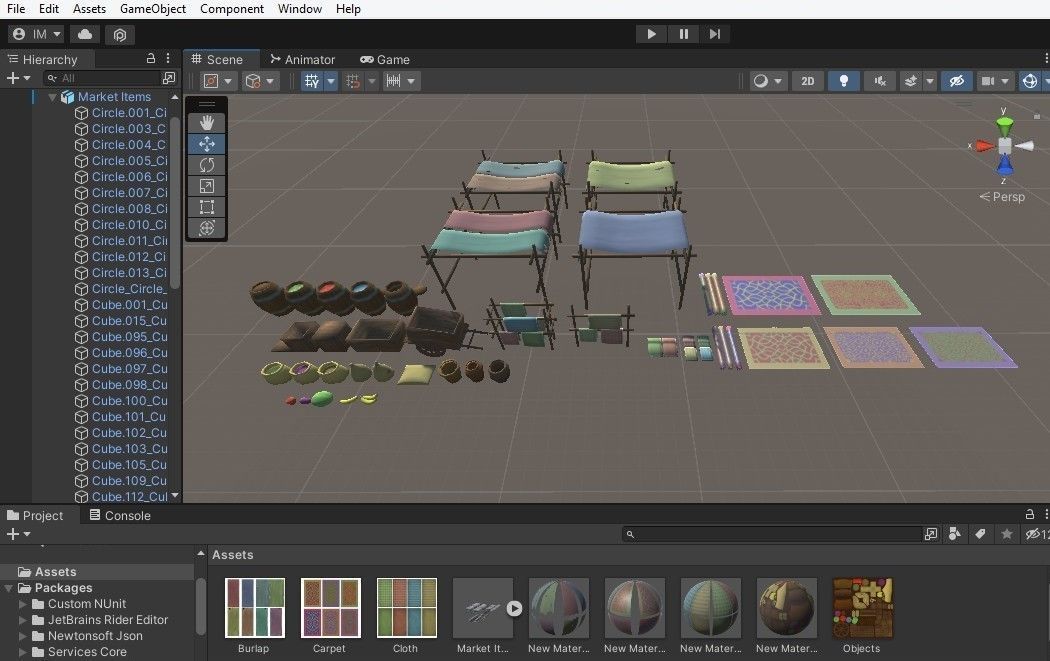Select the Scale tool
The width and height of the screenshot is (1050, 661).
click(x=206, y=186)
